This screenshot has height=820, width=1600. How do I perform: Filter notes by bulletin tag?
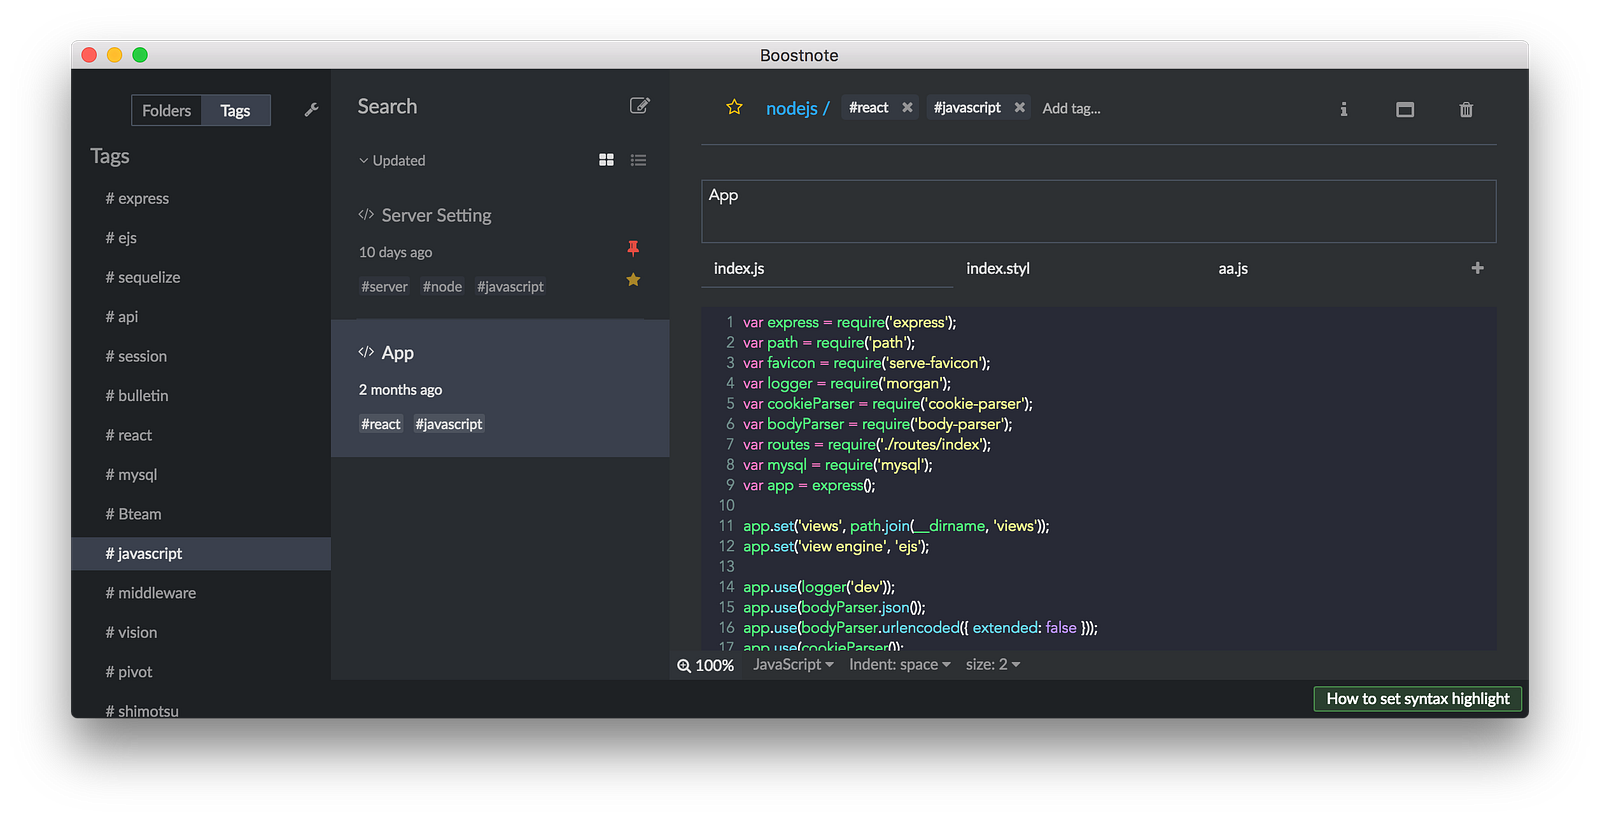coord(201,396)
